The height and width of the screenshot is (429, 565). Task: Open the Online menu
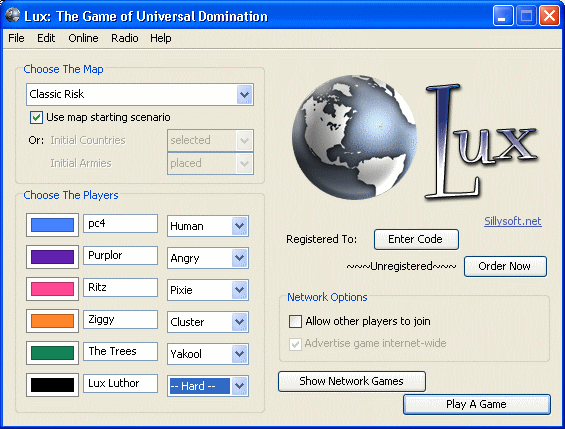[x=83, y=38]
